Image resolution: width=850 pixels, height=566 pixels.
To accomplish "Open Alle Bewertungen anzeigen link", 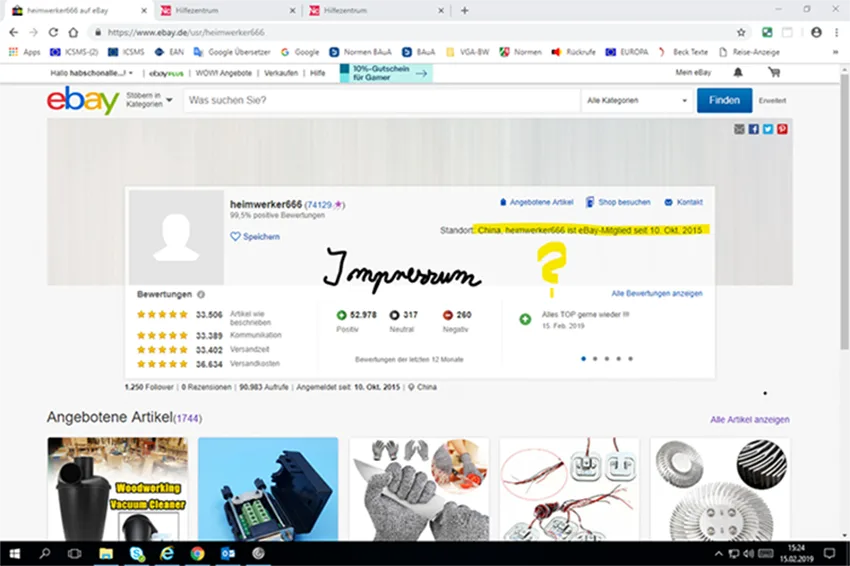I will coord(657,293).
